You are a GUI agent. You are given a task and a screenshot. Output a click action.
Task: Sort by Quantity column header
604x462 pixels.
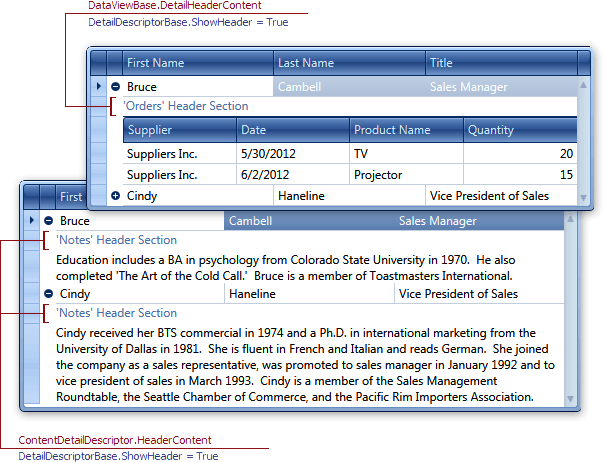coord(520,130)
